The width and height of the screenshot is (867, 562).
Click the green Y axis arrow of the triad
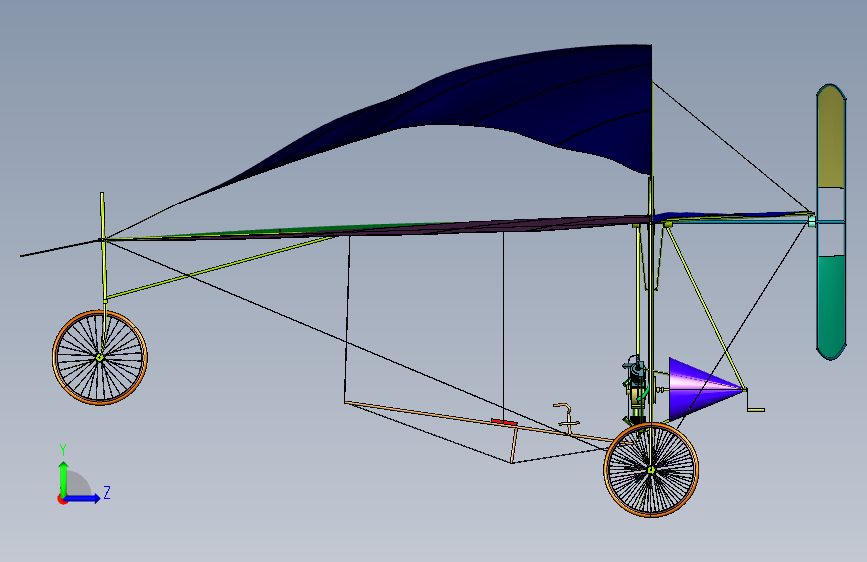click(x=64, y=478)
